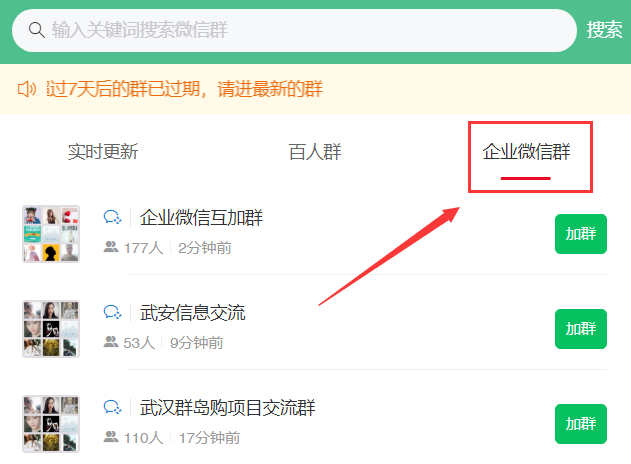Viewport: 631px width, 464px height.
Task: Open the 企业微信互加群 group title
Action: coord(201,218)
